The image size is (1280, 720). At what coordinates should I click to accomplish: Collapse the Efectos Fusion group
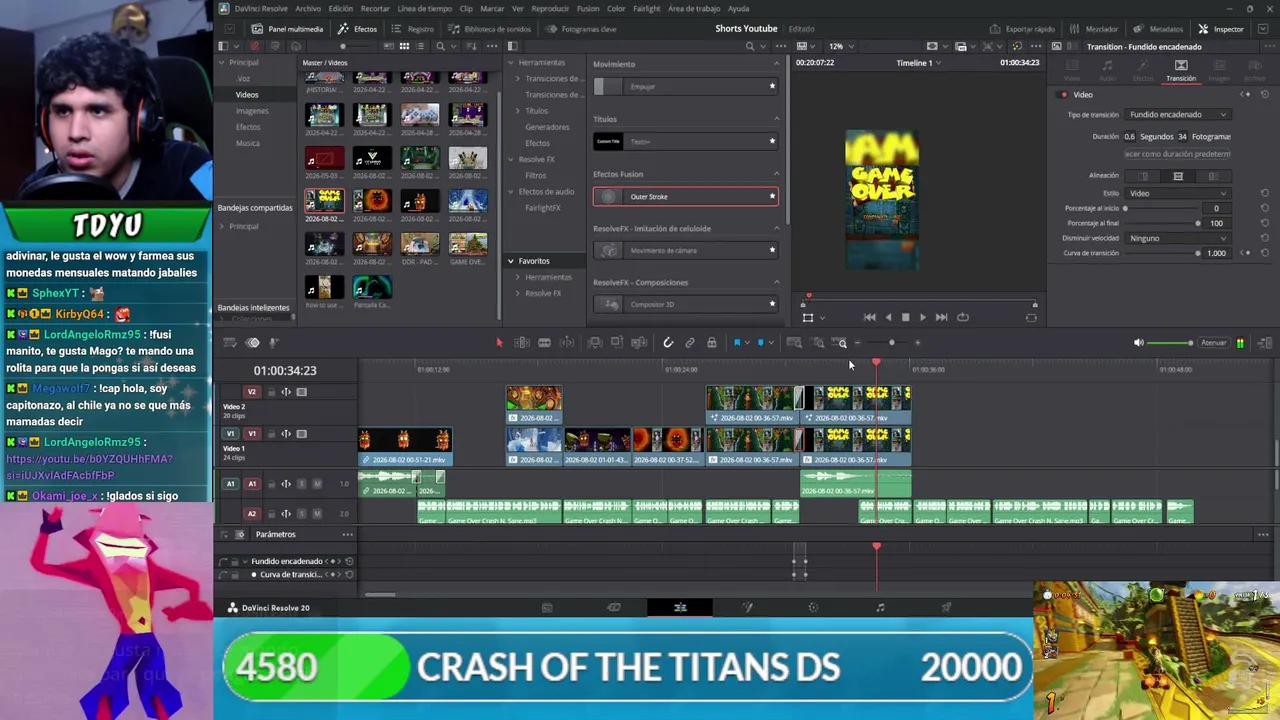(776, 174)
